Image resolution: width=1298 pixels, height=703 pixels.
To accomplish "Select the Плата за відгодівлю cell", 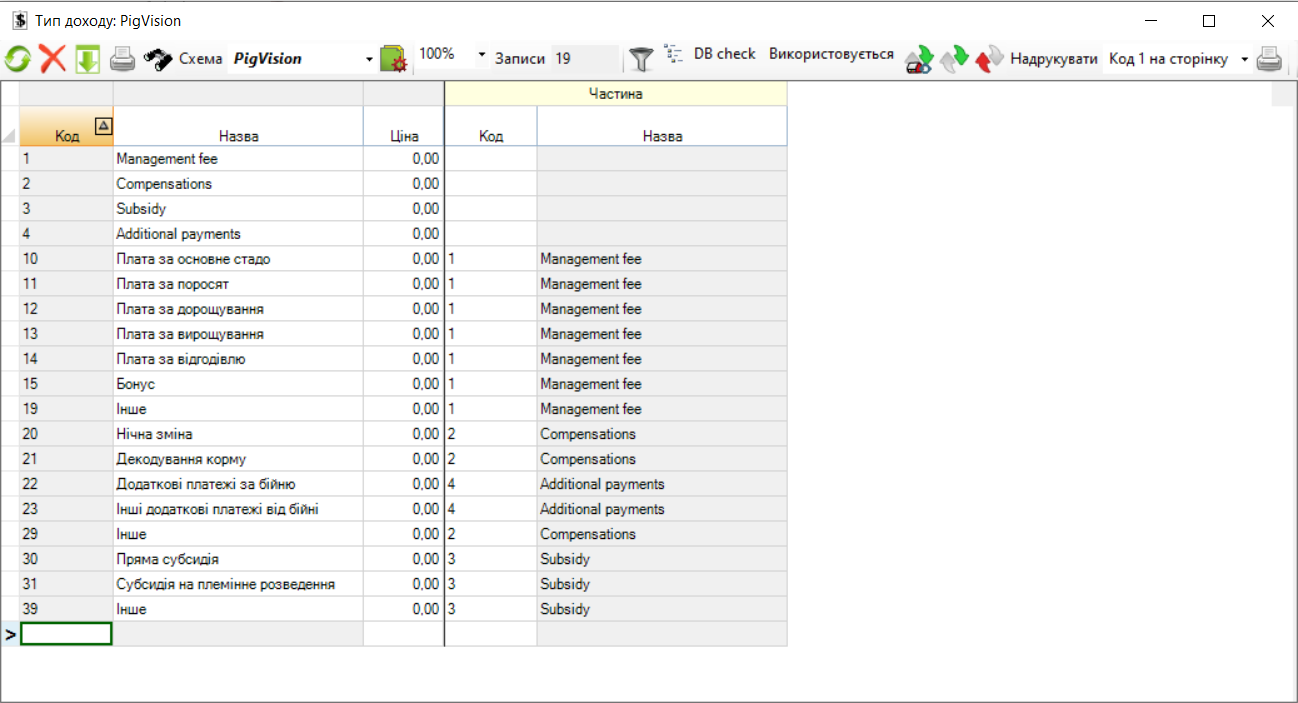I will pos(238,359).
